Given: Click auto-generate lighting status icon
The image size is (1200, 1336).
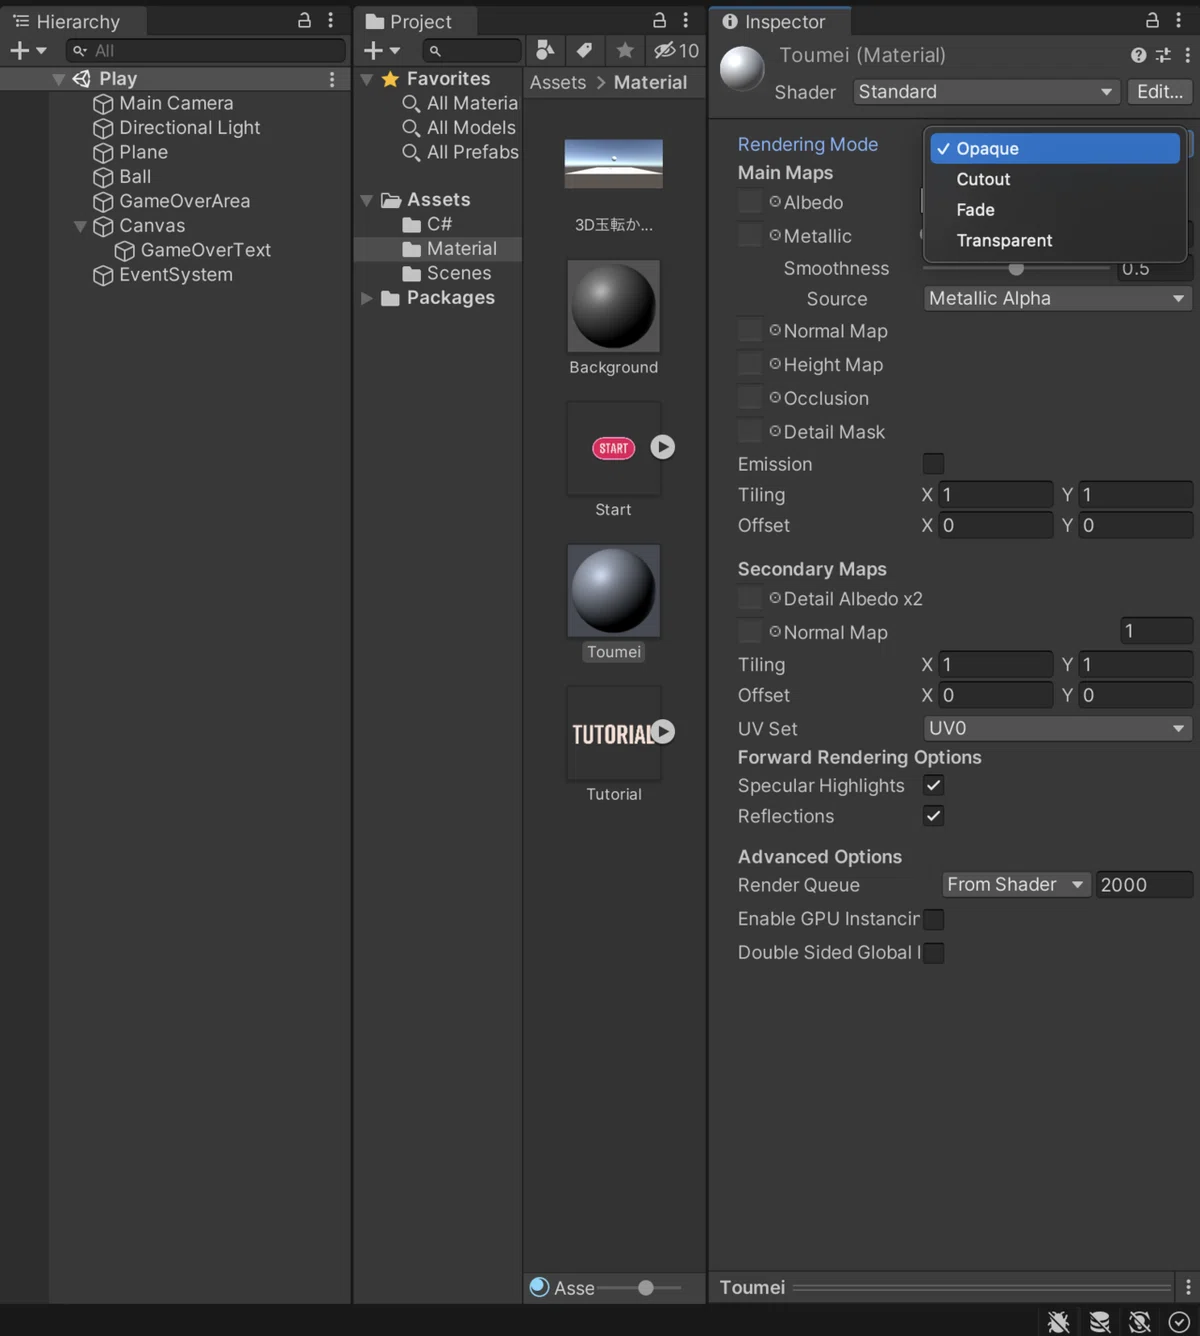Looking at the screenshot, I should tap(1139, 1322).
